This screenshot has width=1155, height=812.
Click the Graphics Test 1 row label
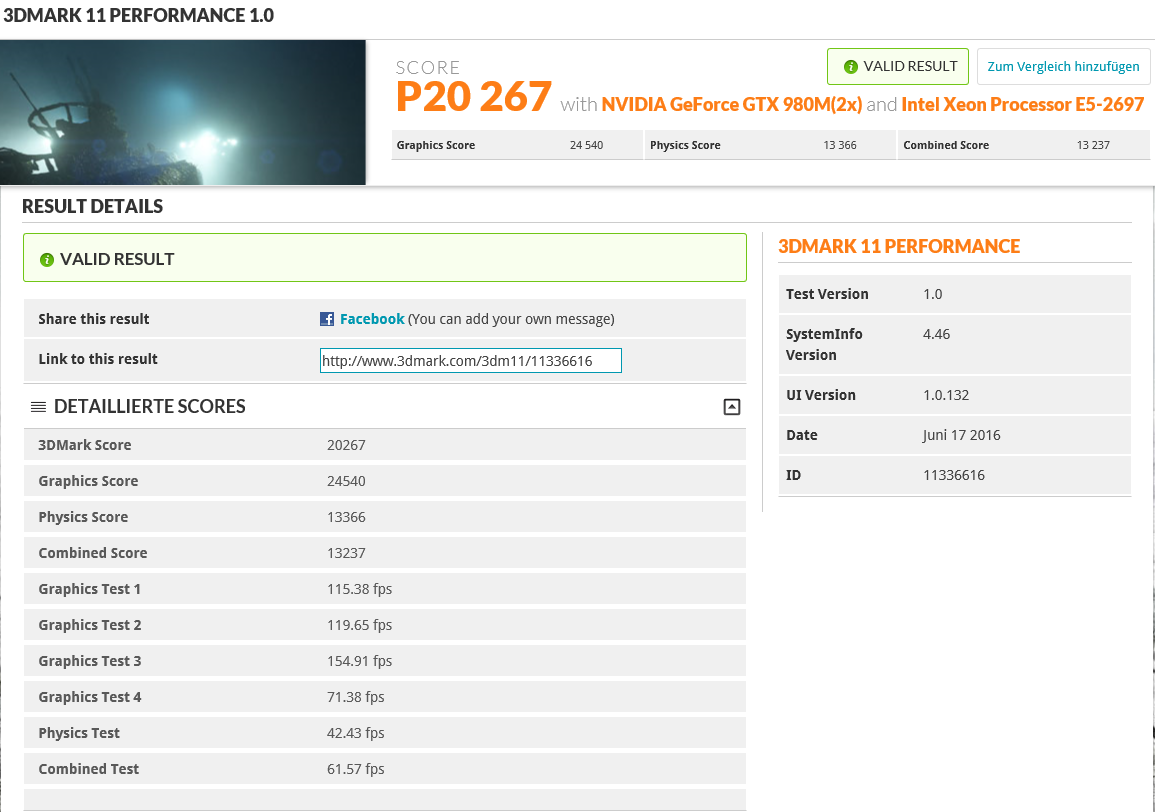[x=89, y=589]
